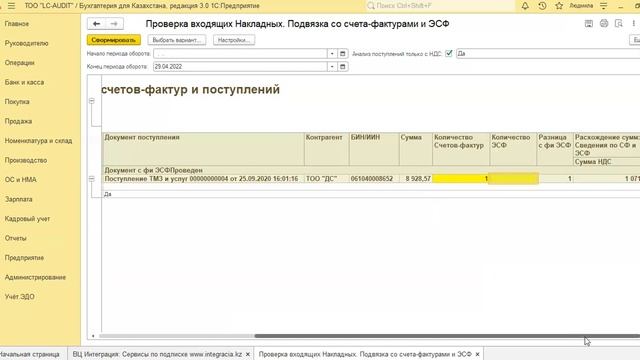Click the highlighted Количество ЭСФ cell

click(x=513, y=179)
